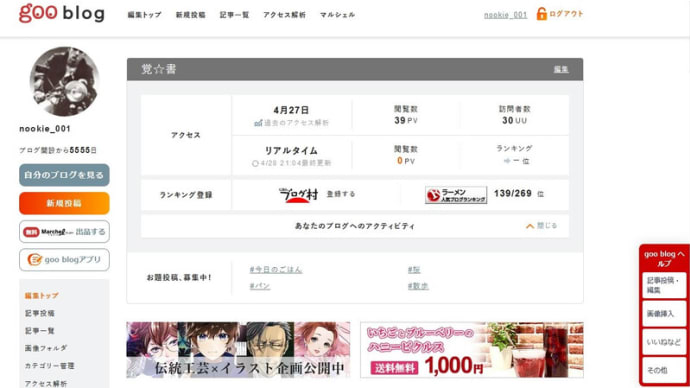Open アクセス解析 in top navigation
The image size is (690, 388).
pyautogui.click(x=284, y=15)
